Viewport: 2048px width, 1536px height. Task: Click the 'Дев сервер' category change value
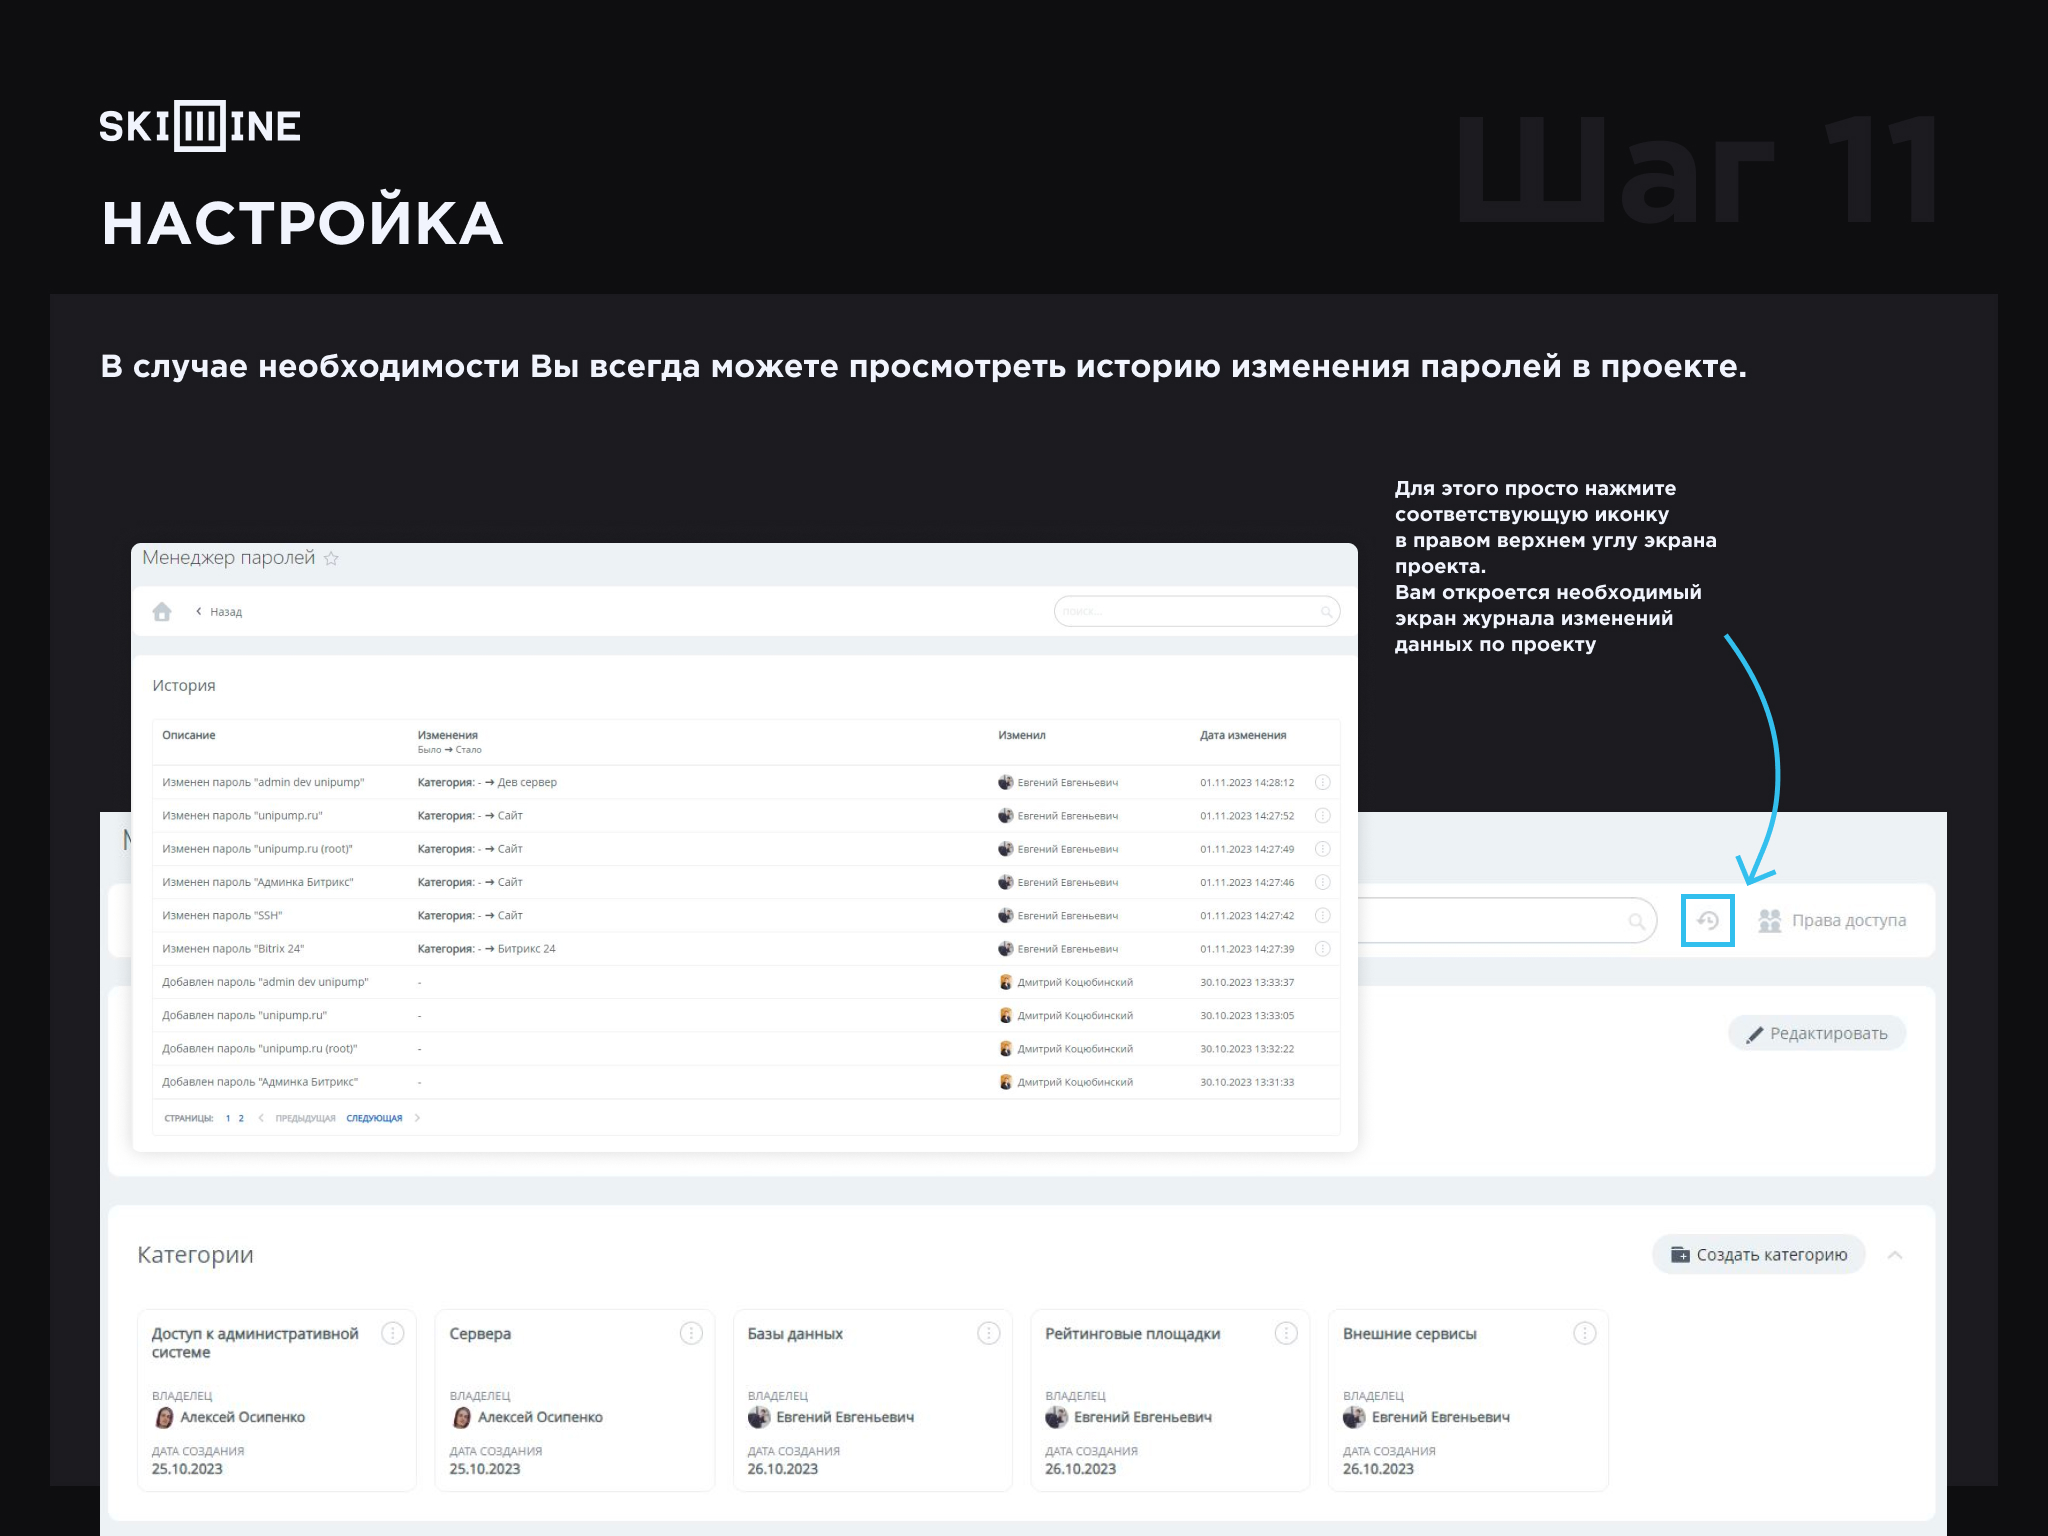point(527,782)
